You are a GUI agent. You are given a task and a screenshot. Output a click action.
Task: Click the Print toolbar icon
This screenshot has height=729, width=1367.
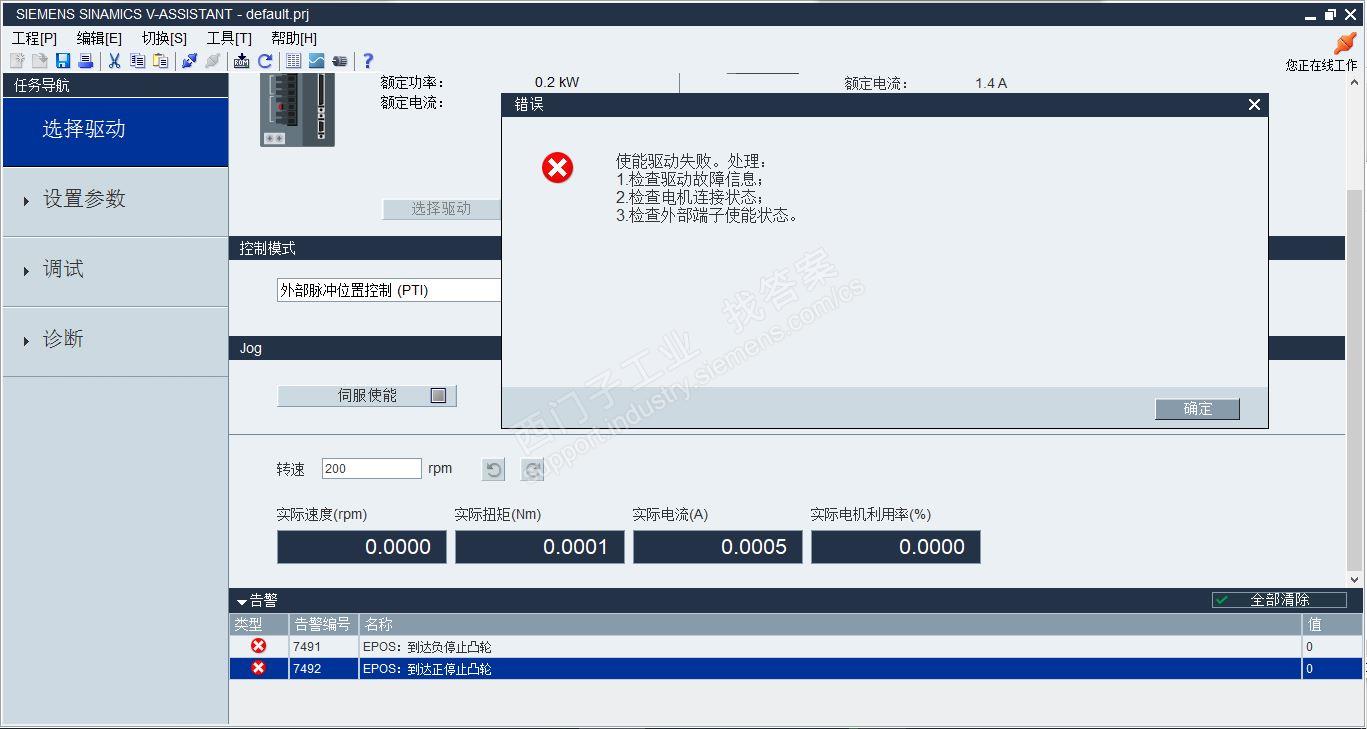tap(86, 61)
